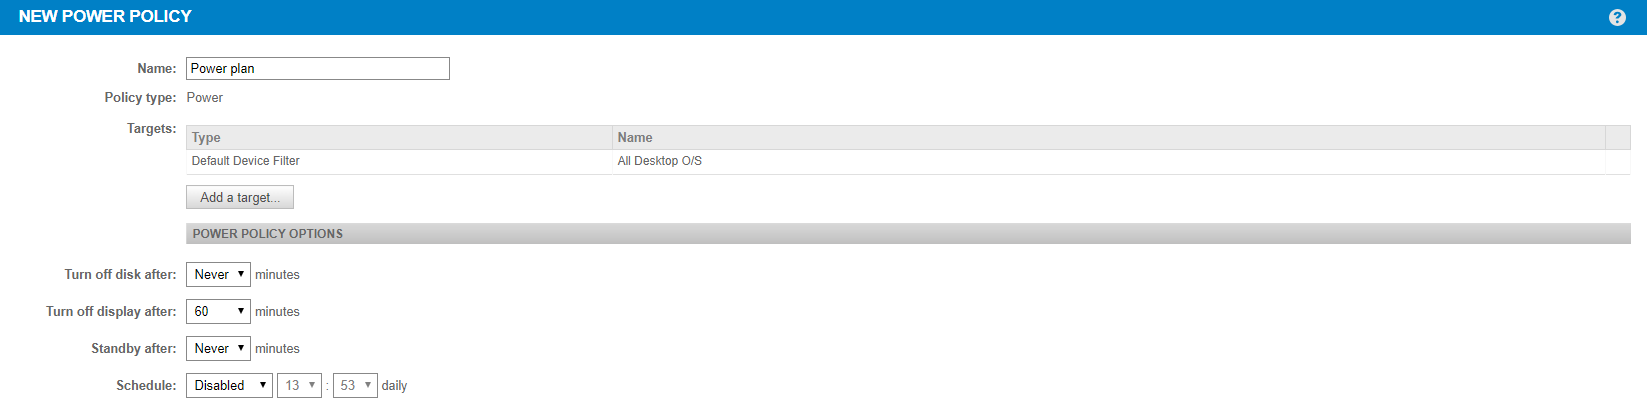Click the Policy type value Power

pyautogui.click(x=205, y=97)
